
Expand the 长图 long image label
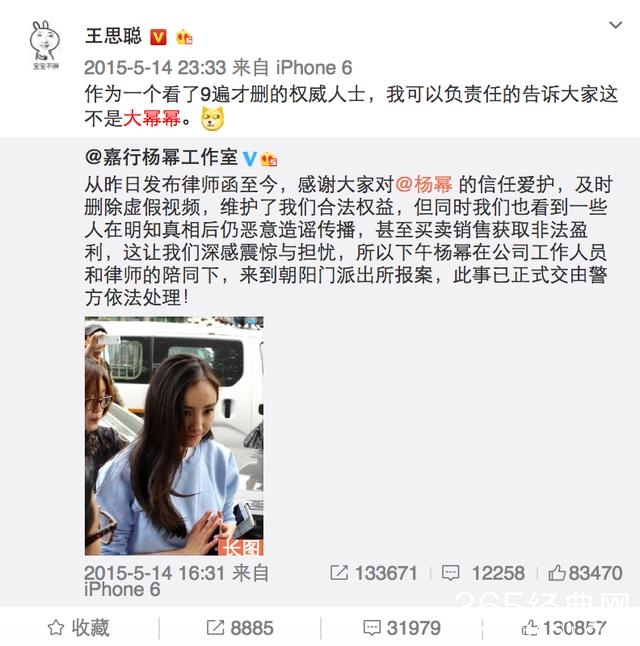241,547
